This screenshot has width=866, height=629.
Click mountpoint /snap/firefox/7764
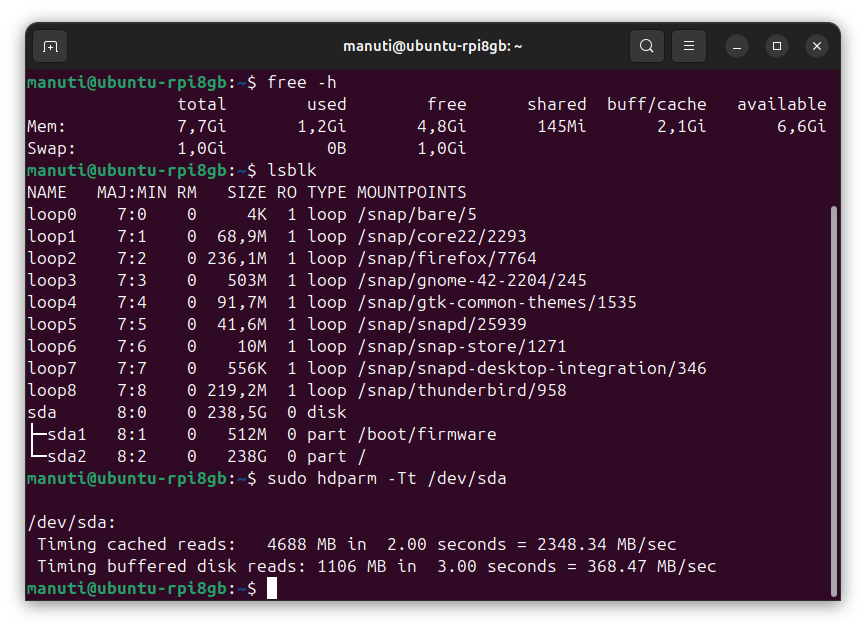[447, 259]
